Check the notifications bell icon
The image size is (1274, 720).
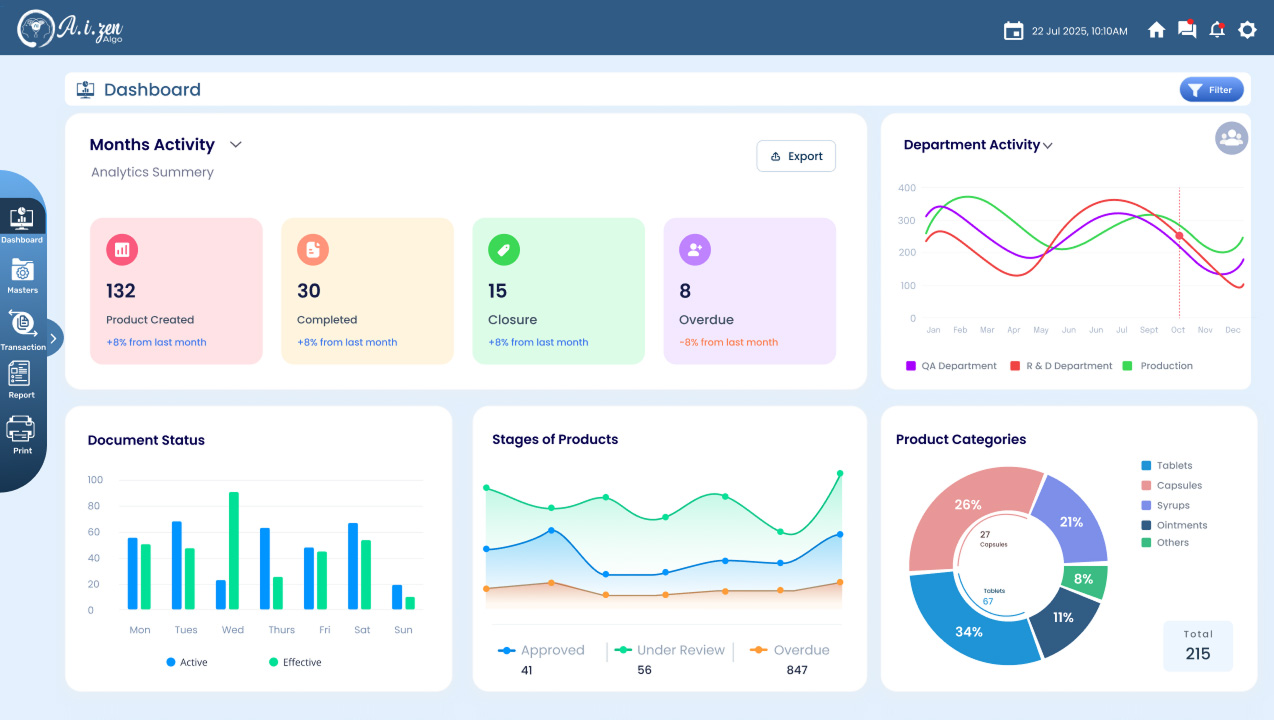pos(1217,30)
